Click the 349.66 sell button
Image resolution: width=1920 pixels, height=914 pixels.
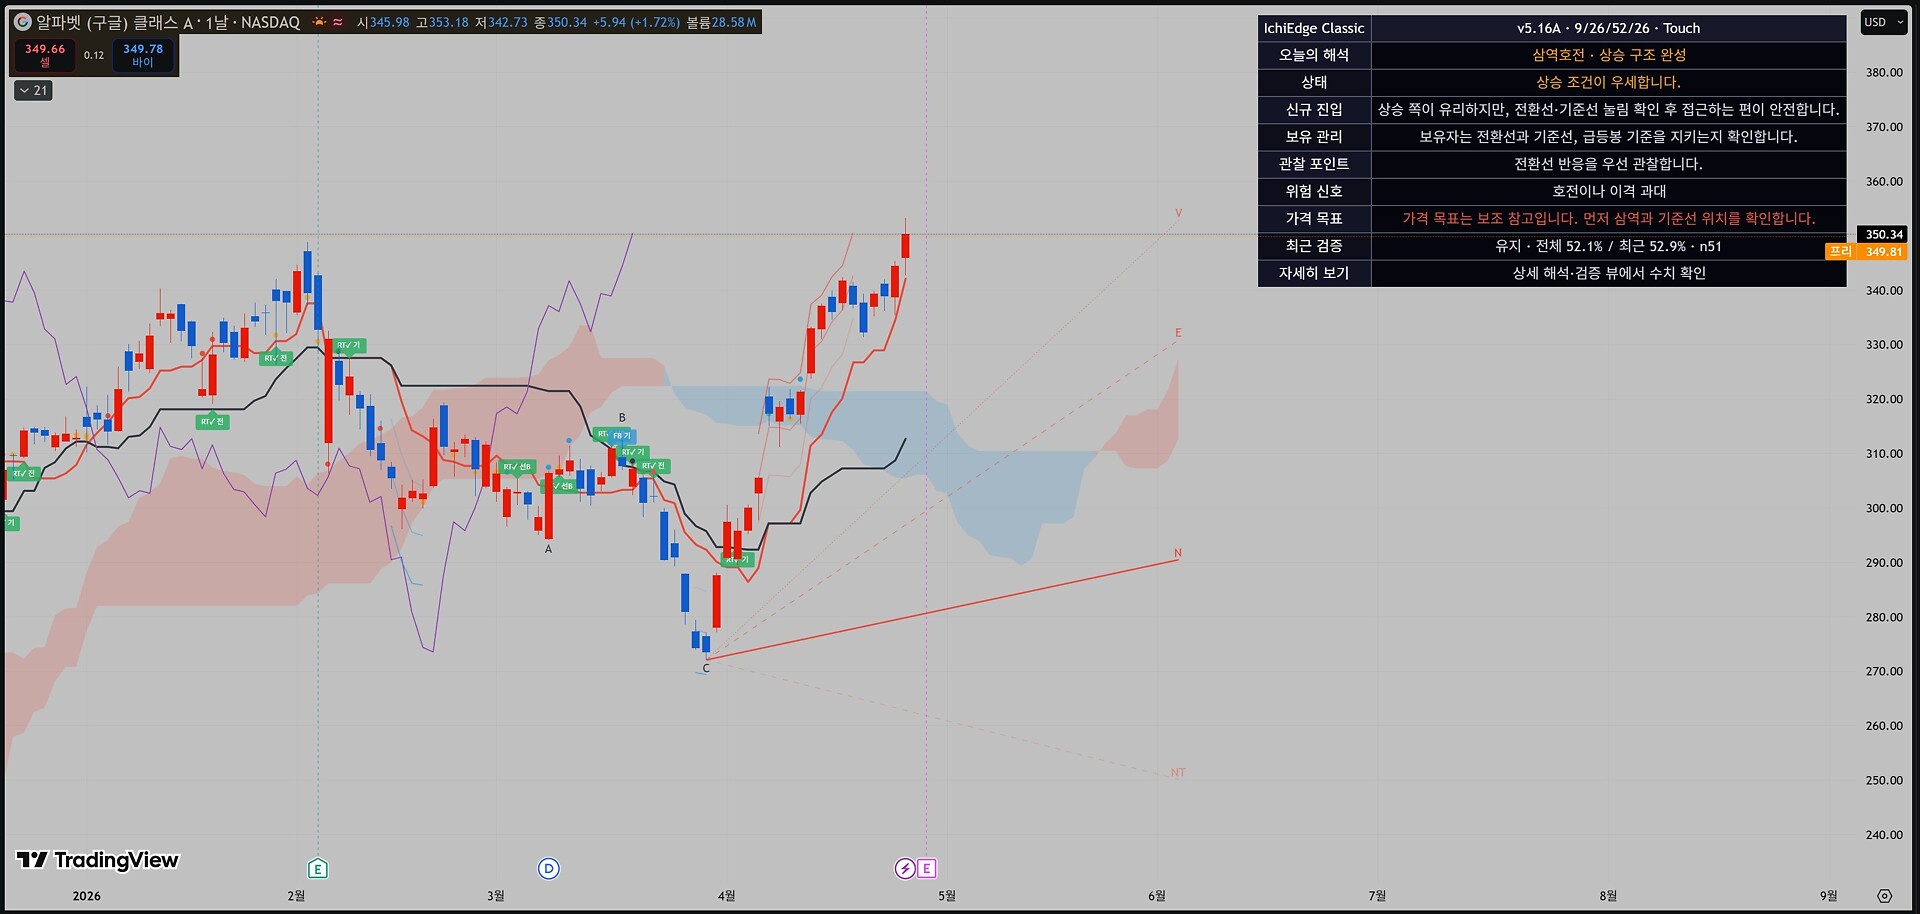(x=45, y=55)
